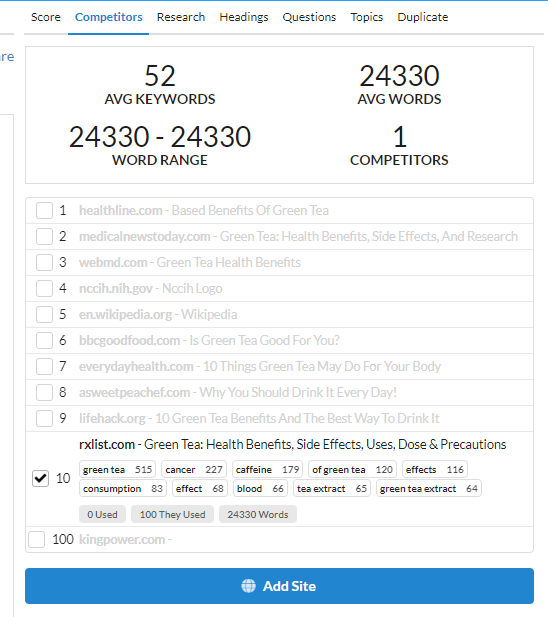The width and height of the screenshot is (548, 617).
Task: Switch to the Duplicate tab
Action: click(x=423, y=17)
